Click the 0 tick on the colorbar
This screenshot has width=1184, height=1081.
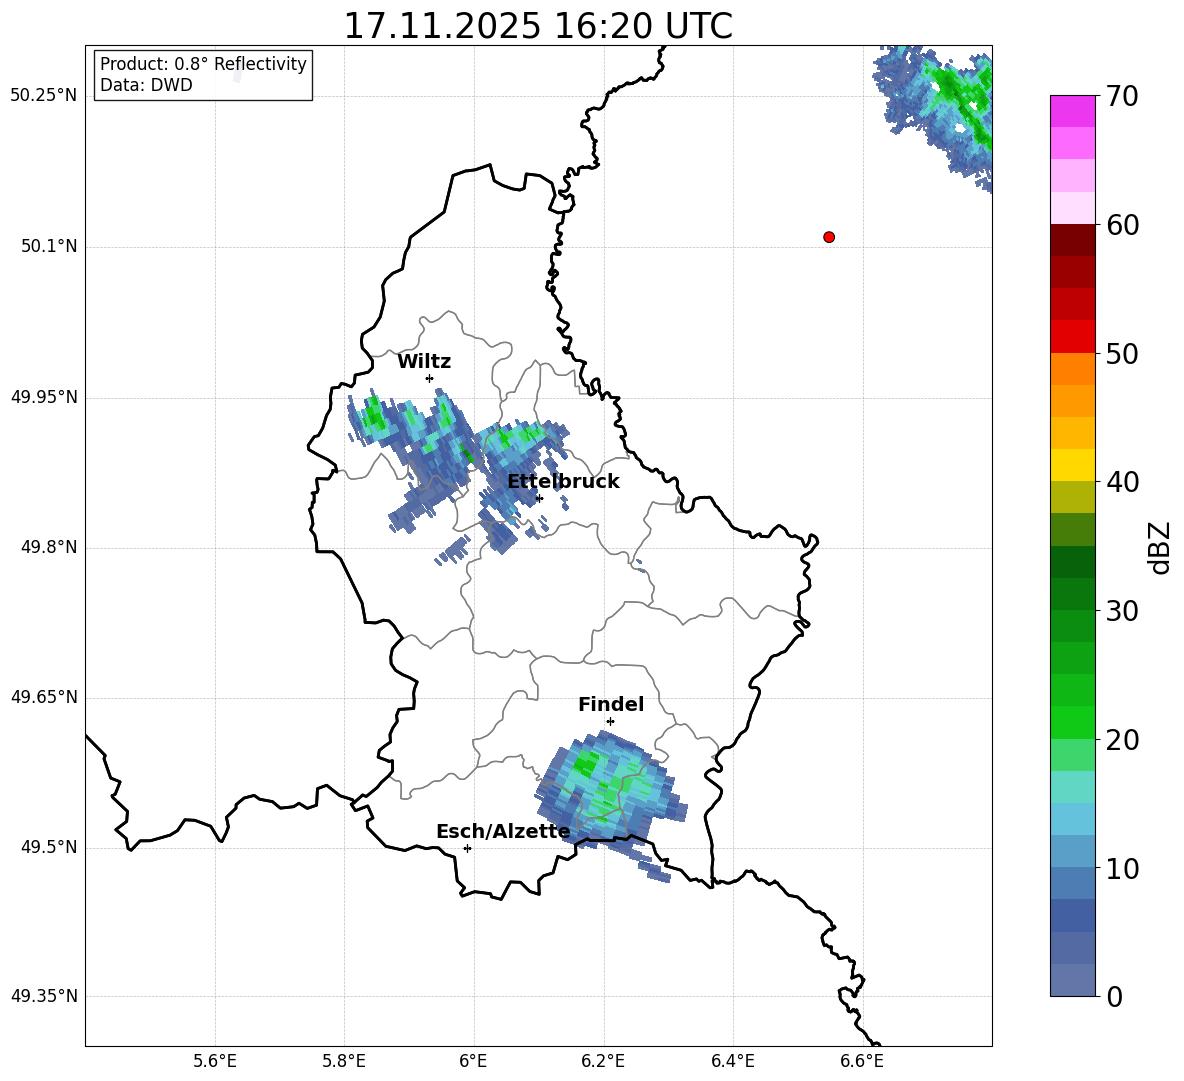(1114, 997)
